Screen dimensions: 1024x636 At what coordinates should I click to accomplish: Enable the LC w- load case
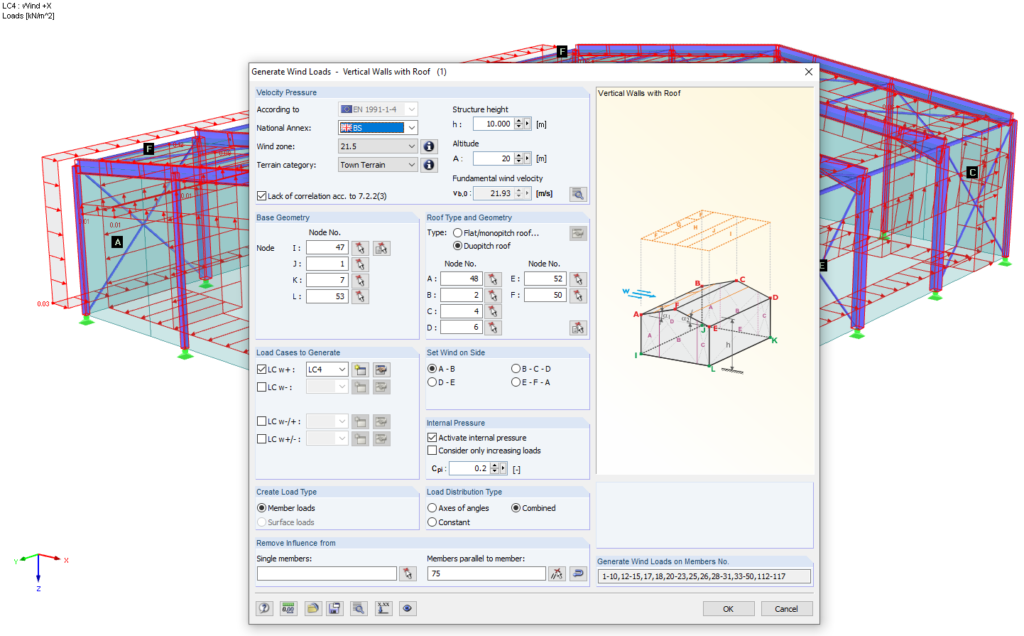click(262, 386)
